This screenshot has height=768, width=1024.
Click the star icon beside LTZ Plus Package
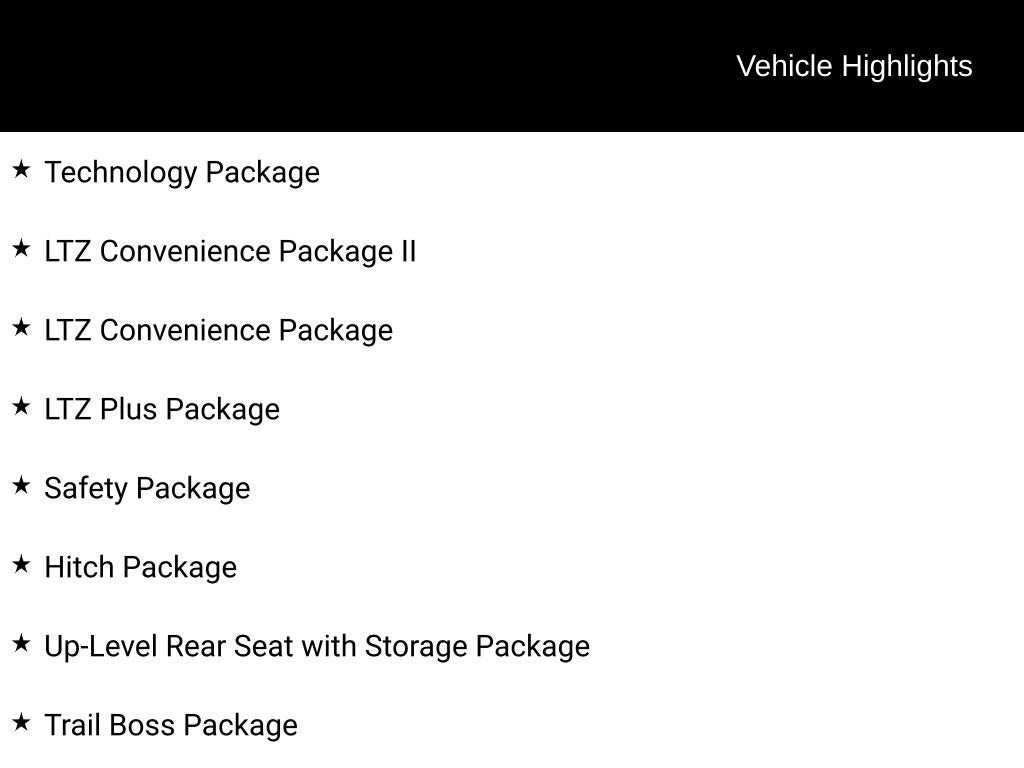click(21, 407)
